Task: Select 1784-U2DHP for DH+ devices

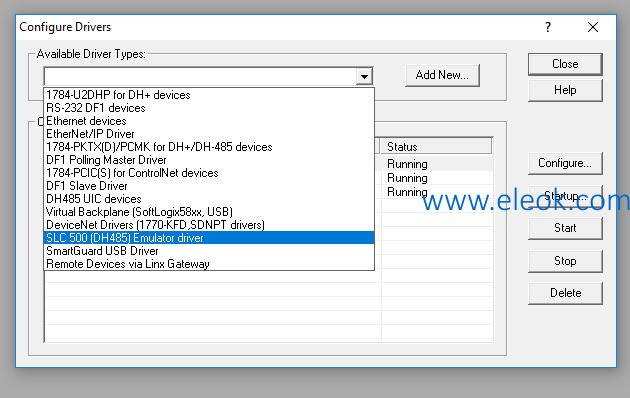Action: click(209, 95)
